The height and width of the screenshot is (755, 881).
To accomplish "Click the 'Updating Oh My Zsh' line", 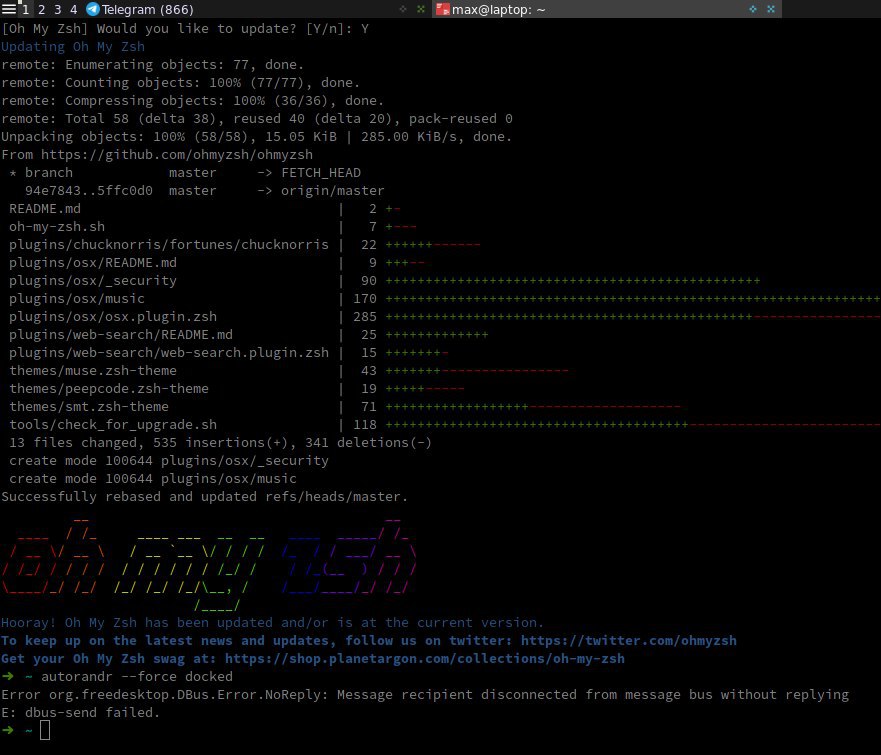I will click(x=73, y=47).
